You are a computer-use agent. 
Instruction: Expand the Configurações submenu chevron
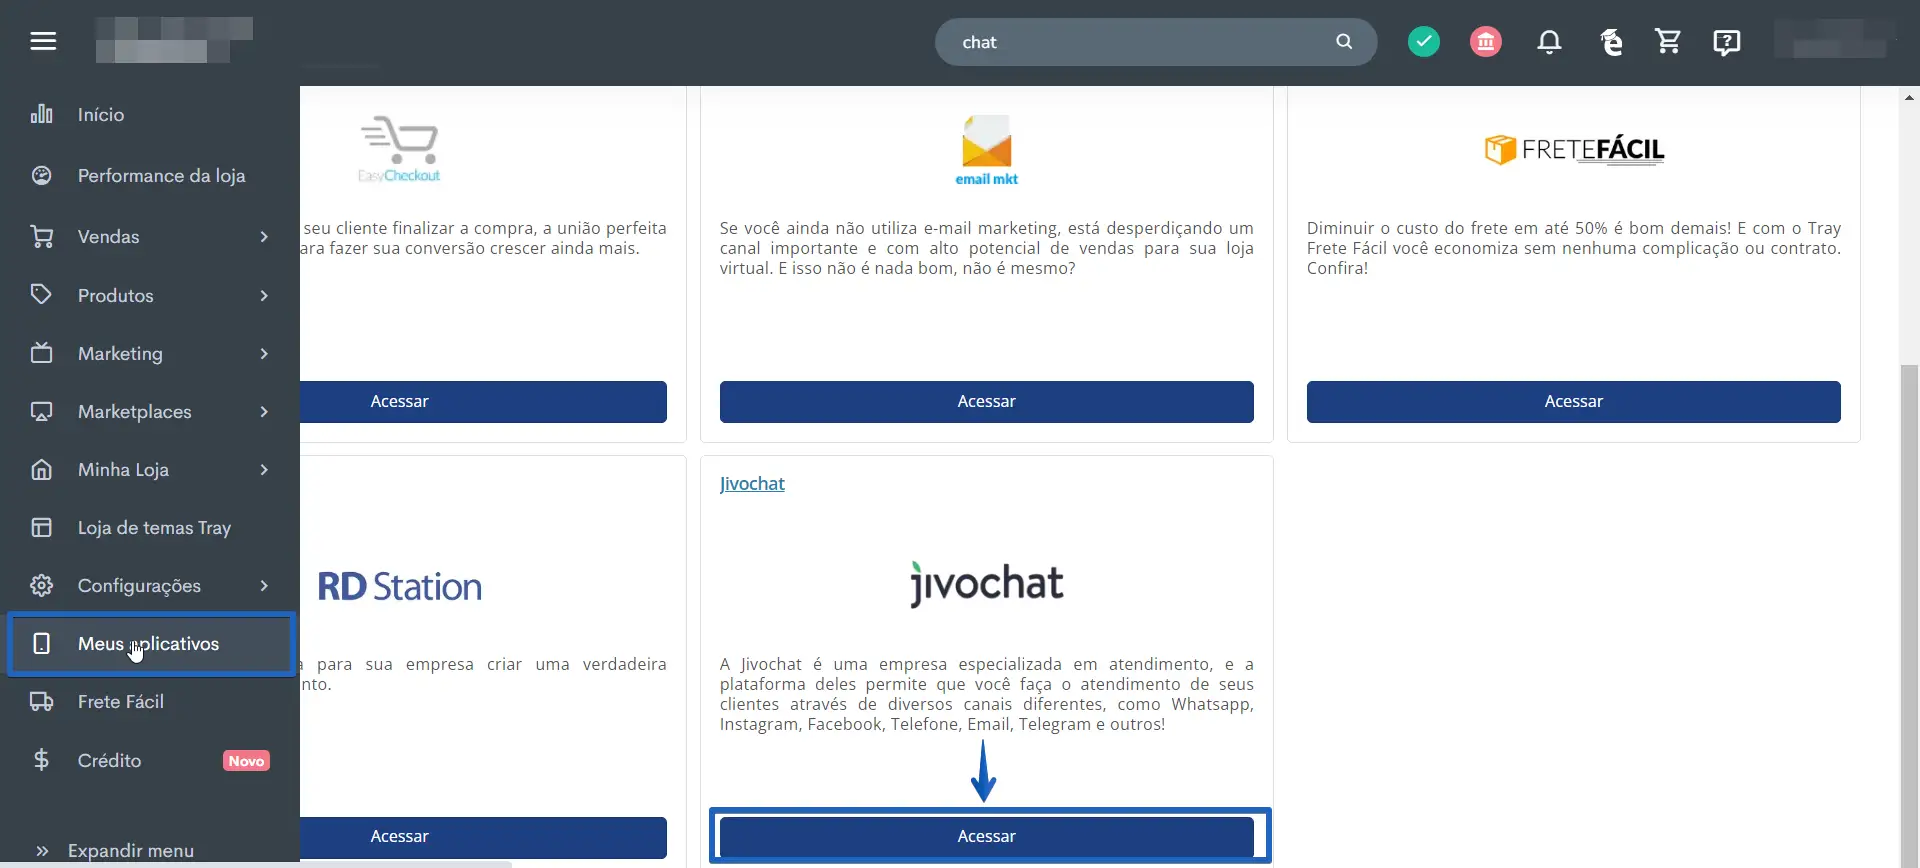[x=264, y=585]
